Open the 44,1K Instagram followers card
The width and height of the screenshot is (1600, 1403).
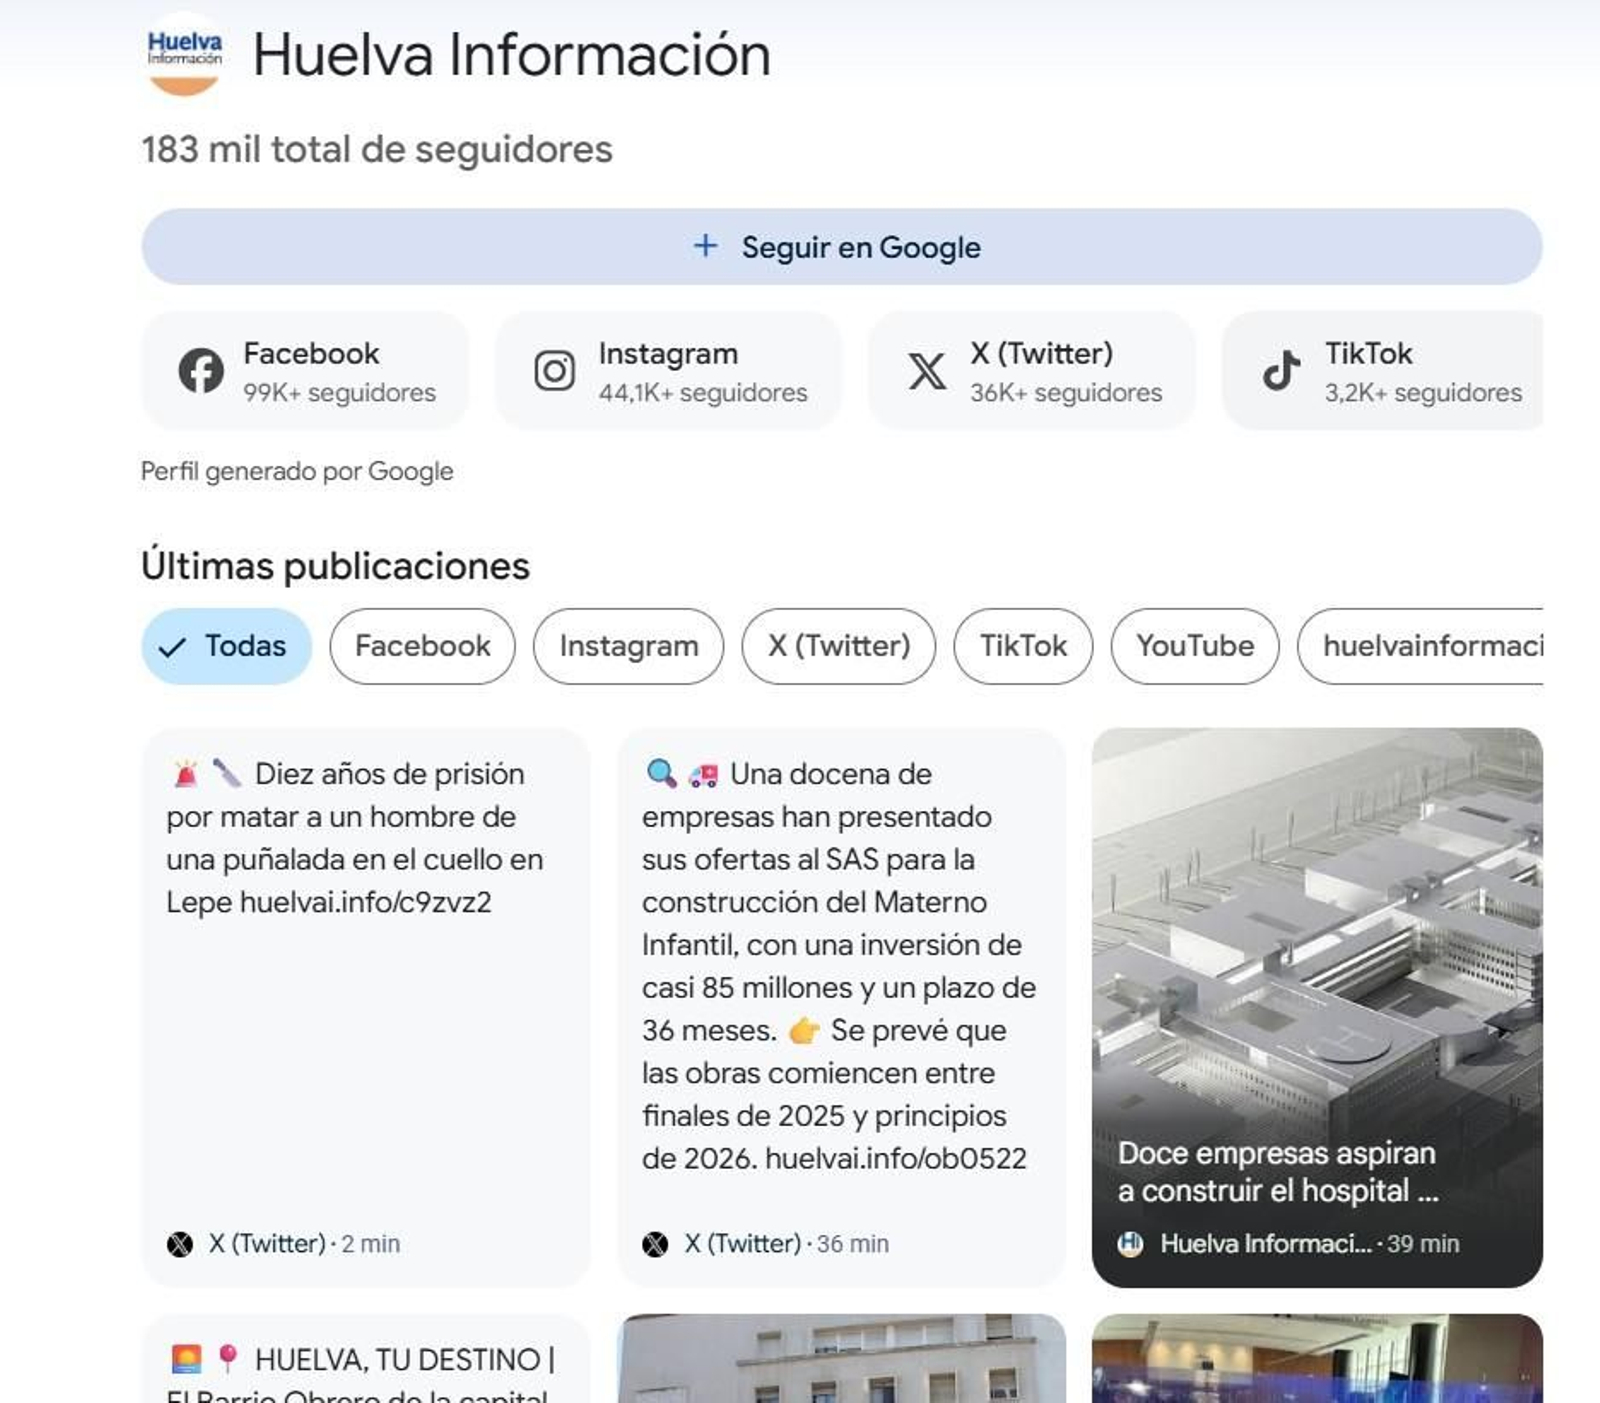tap(668, 370)
